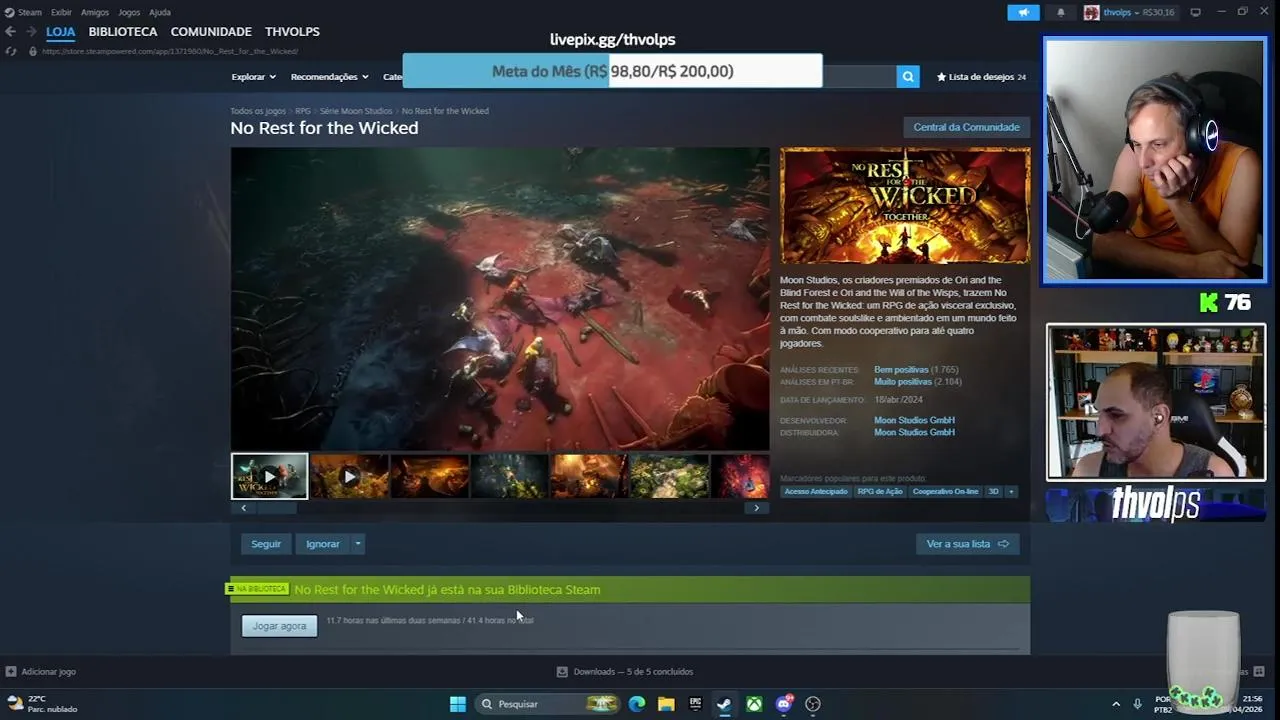
Task: Click the Seguir button
Action: pos(266,544)
